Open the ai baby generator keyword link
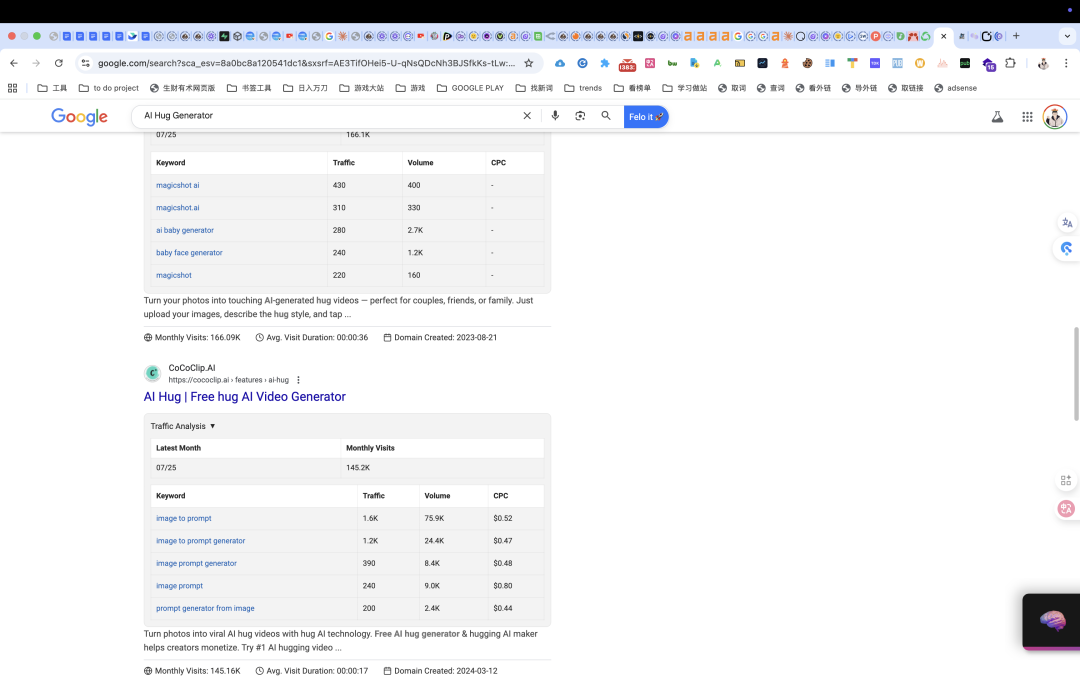 pyautogui.click(x=185, y=230)
